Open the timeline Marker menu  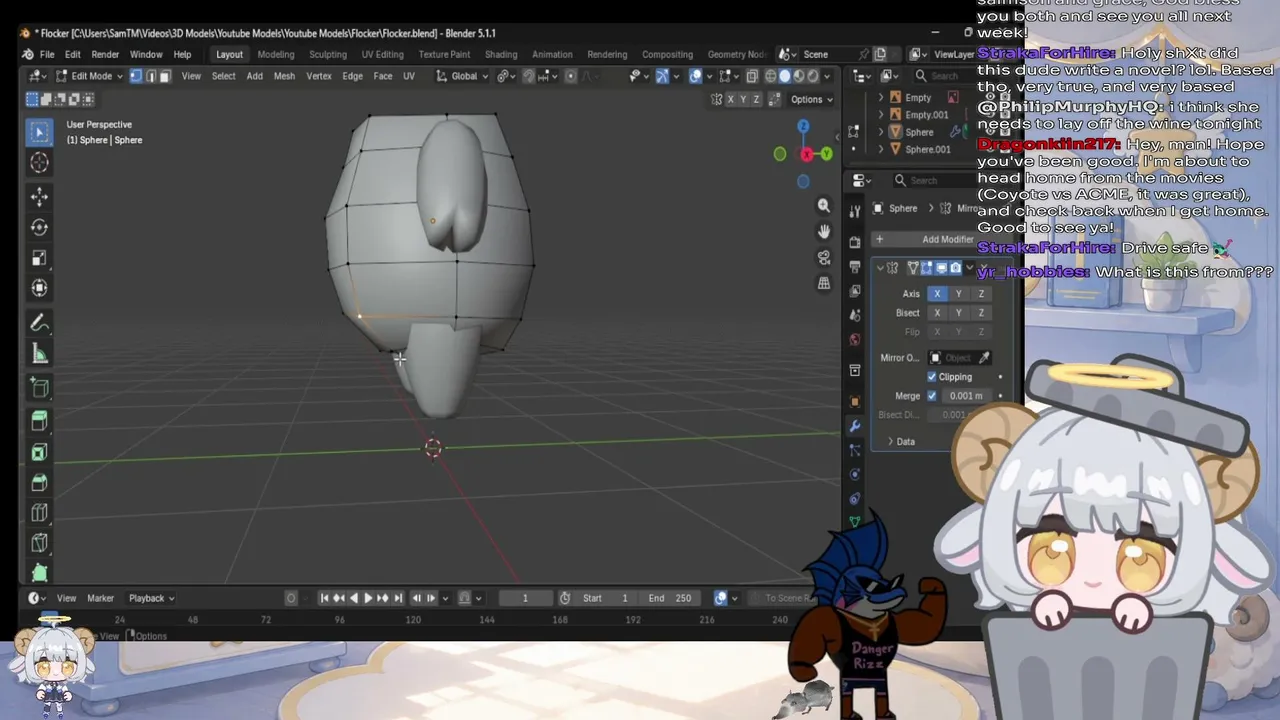pyautogui.click(x=100, y=598)
